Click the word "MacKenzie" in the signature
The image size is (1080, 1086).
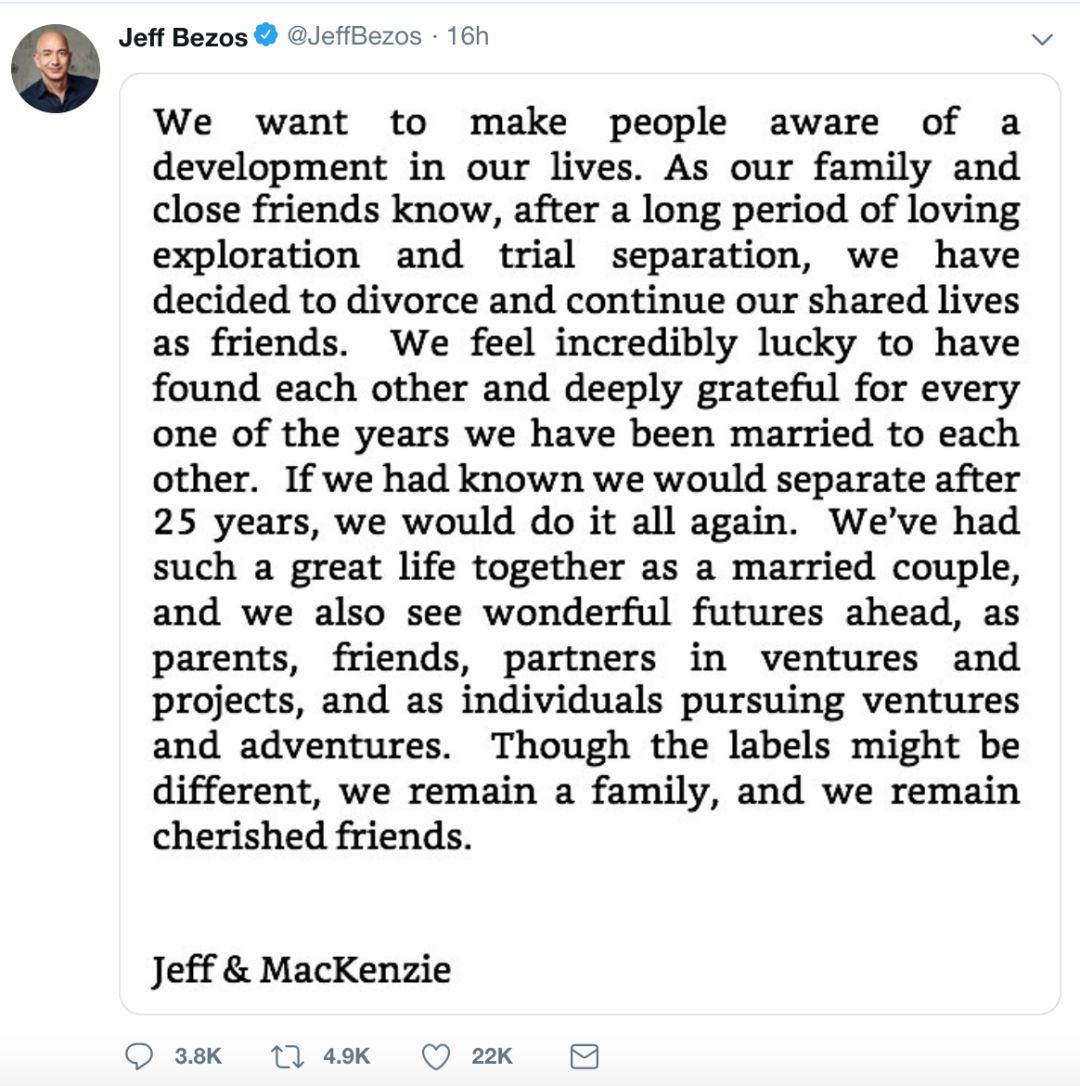[355, 969]
